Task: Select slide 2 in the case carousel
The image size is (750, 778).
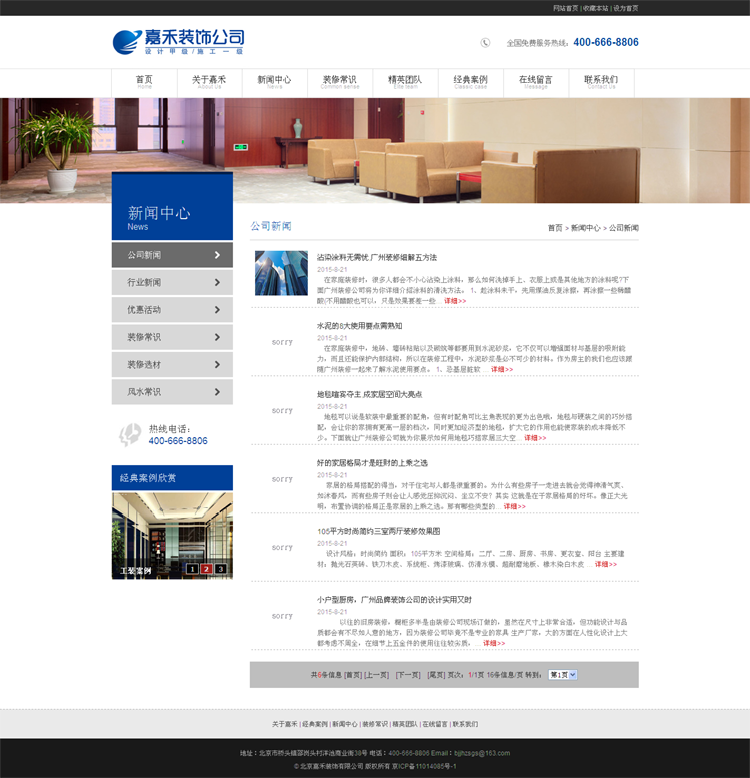Action: pos(206,569)
